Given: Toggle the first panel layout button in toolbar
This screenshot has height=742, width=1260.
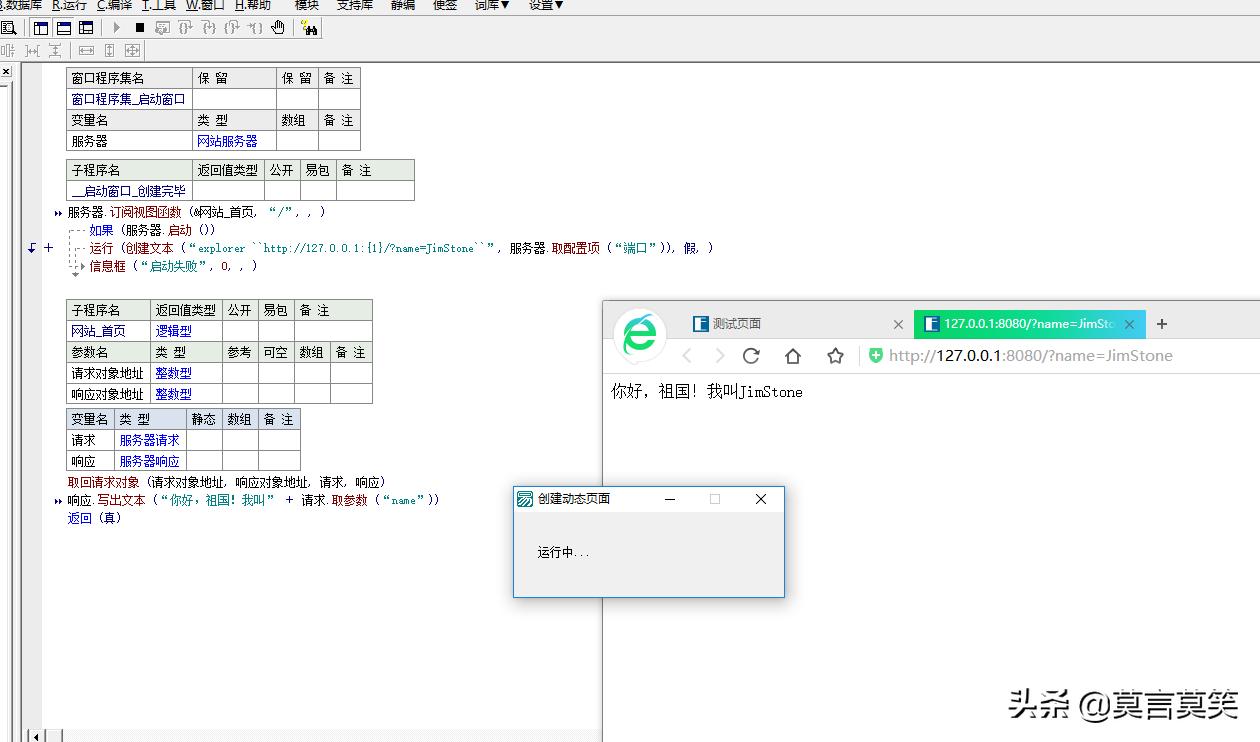Looking at the screenshot, I should (x=41, y=28).
